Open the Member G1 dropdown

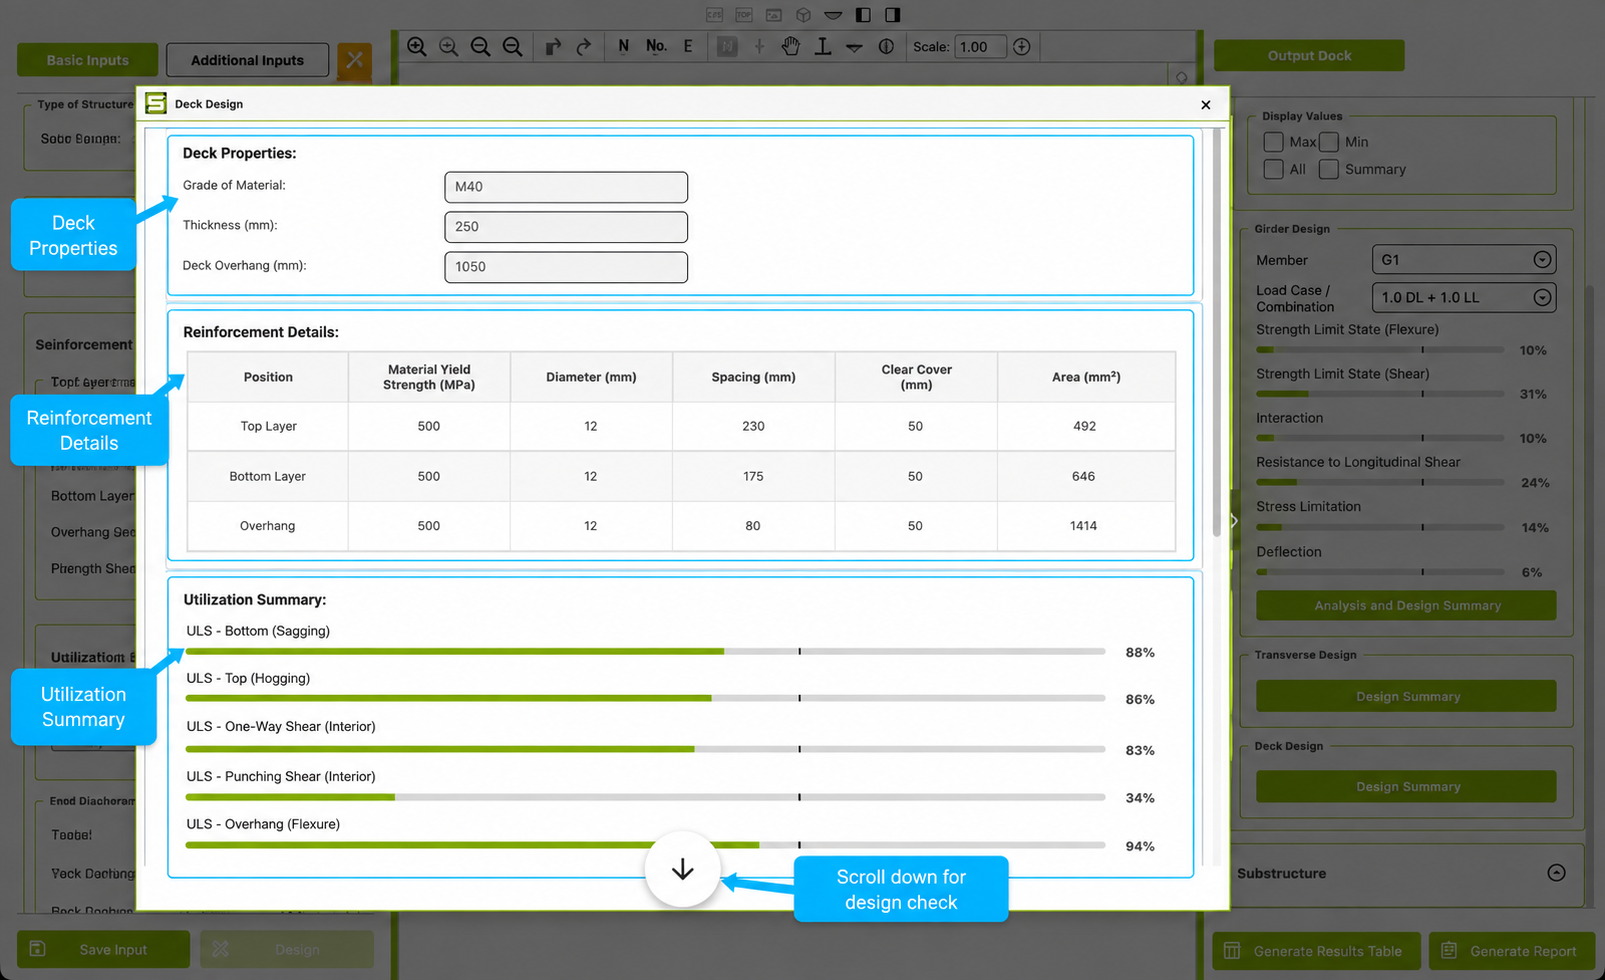1464,260
